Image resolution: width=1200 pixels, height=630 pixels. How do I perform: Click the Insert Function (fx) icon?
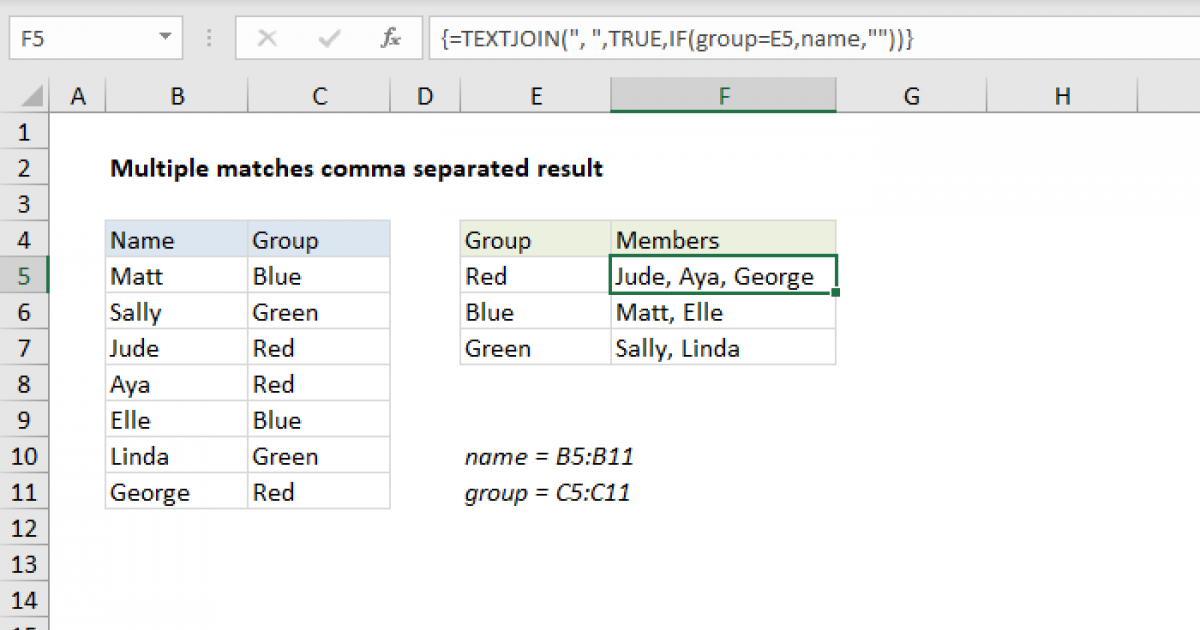[389, 38]
